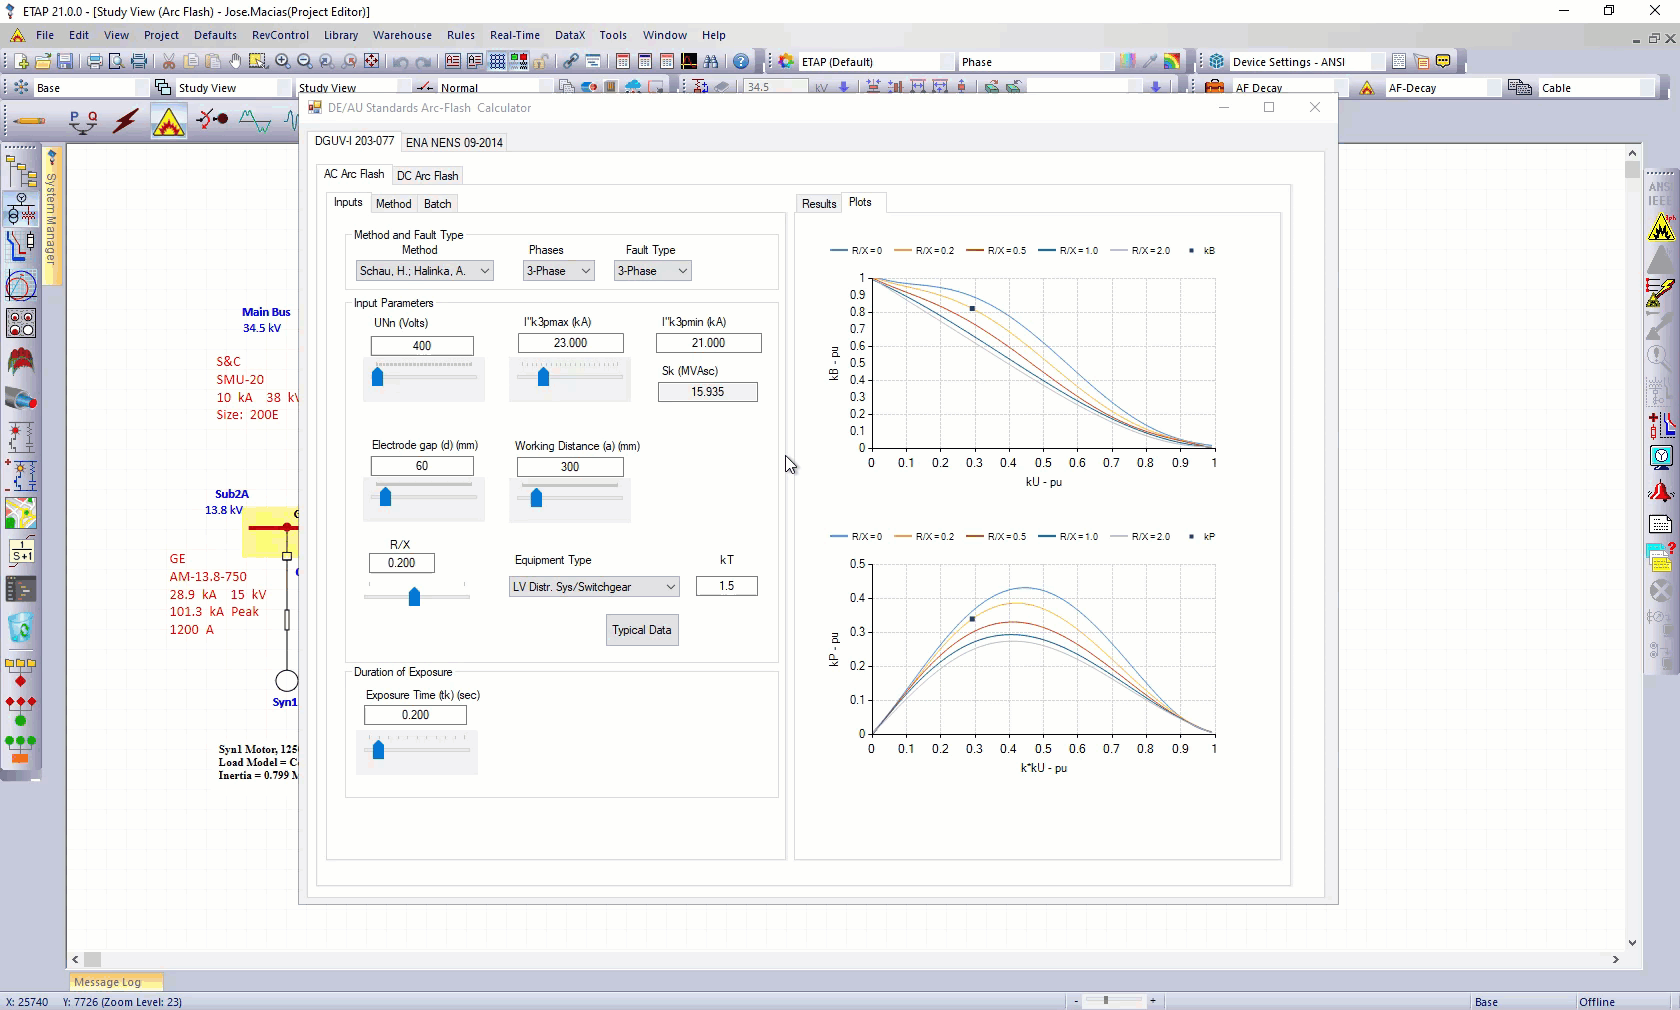The width and height of the screenshot is (1680, 1010).
Task: Click the R/X slider handle
Action: (x=414, y=597)
